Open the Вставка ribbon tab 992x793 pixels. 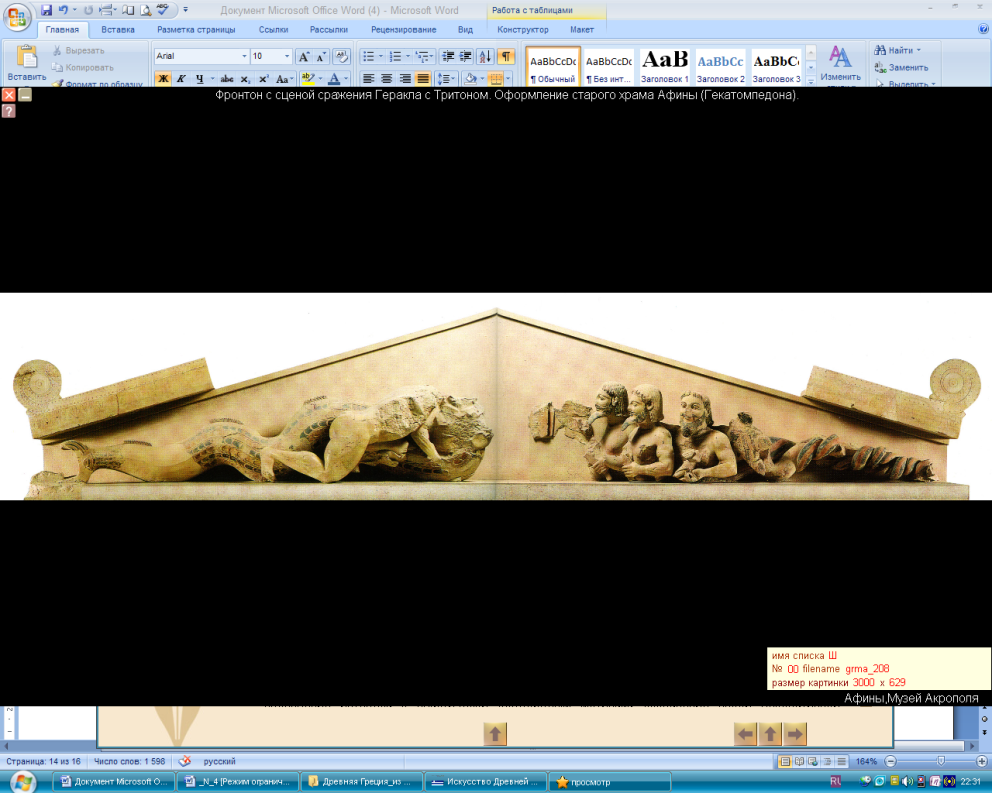pos(118,30)
